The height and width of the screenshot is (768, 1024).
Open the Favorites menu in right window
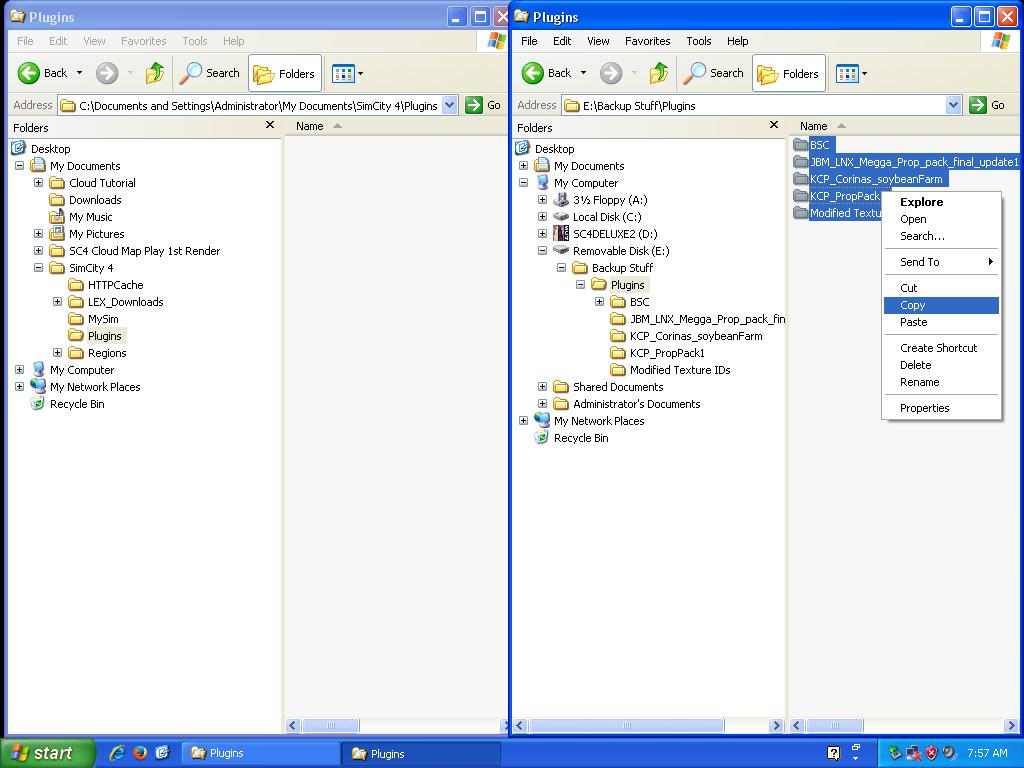pyautogui.click(x=647, y=41)
